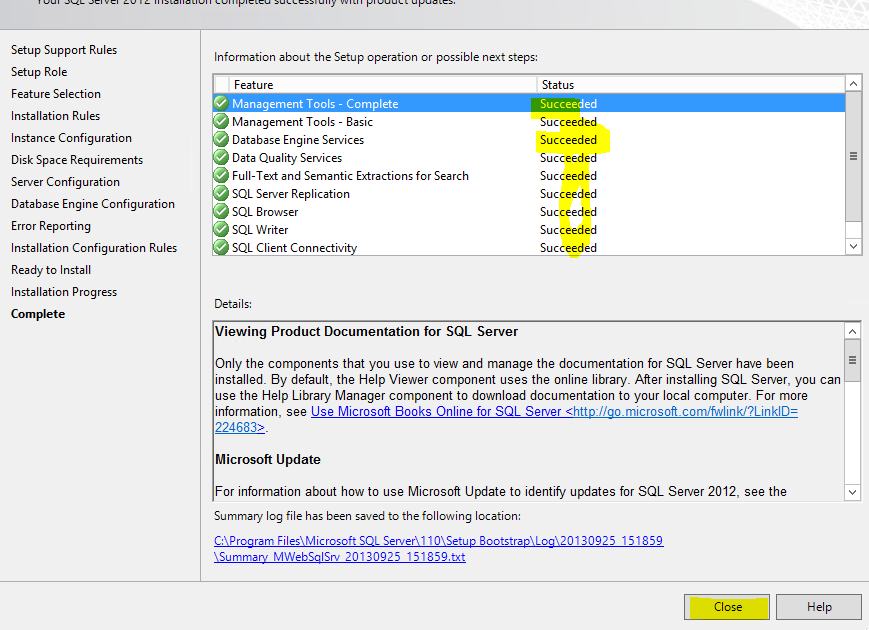Click Succeeded status of SQL Writer
869x630 pixels.
coord(568,229)
